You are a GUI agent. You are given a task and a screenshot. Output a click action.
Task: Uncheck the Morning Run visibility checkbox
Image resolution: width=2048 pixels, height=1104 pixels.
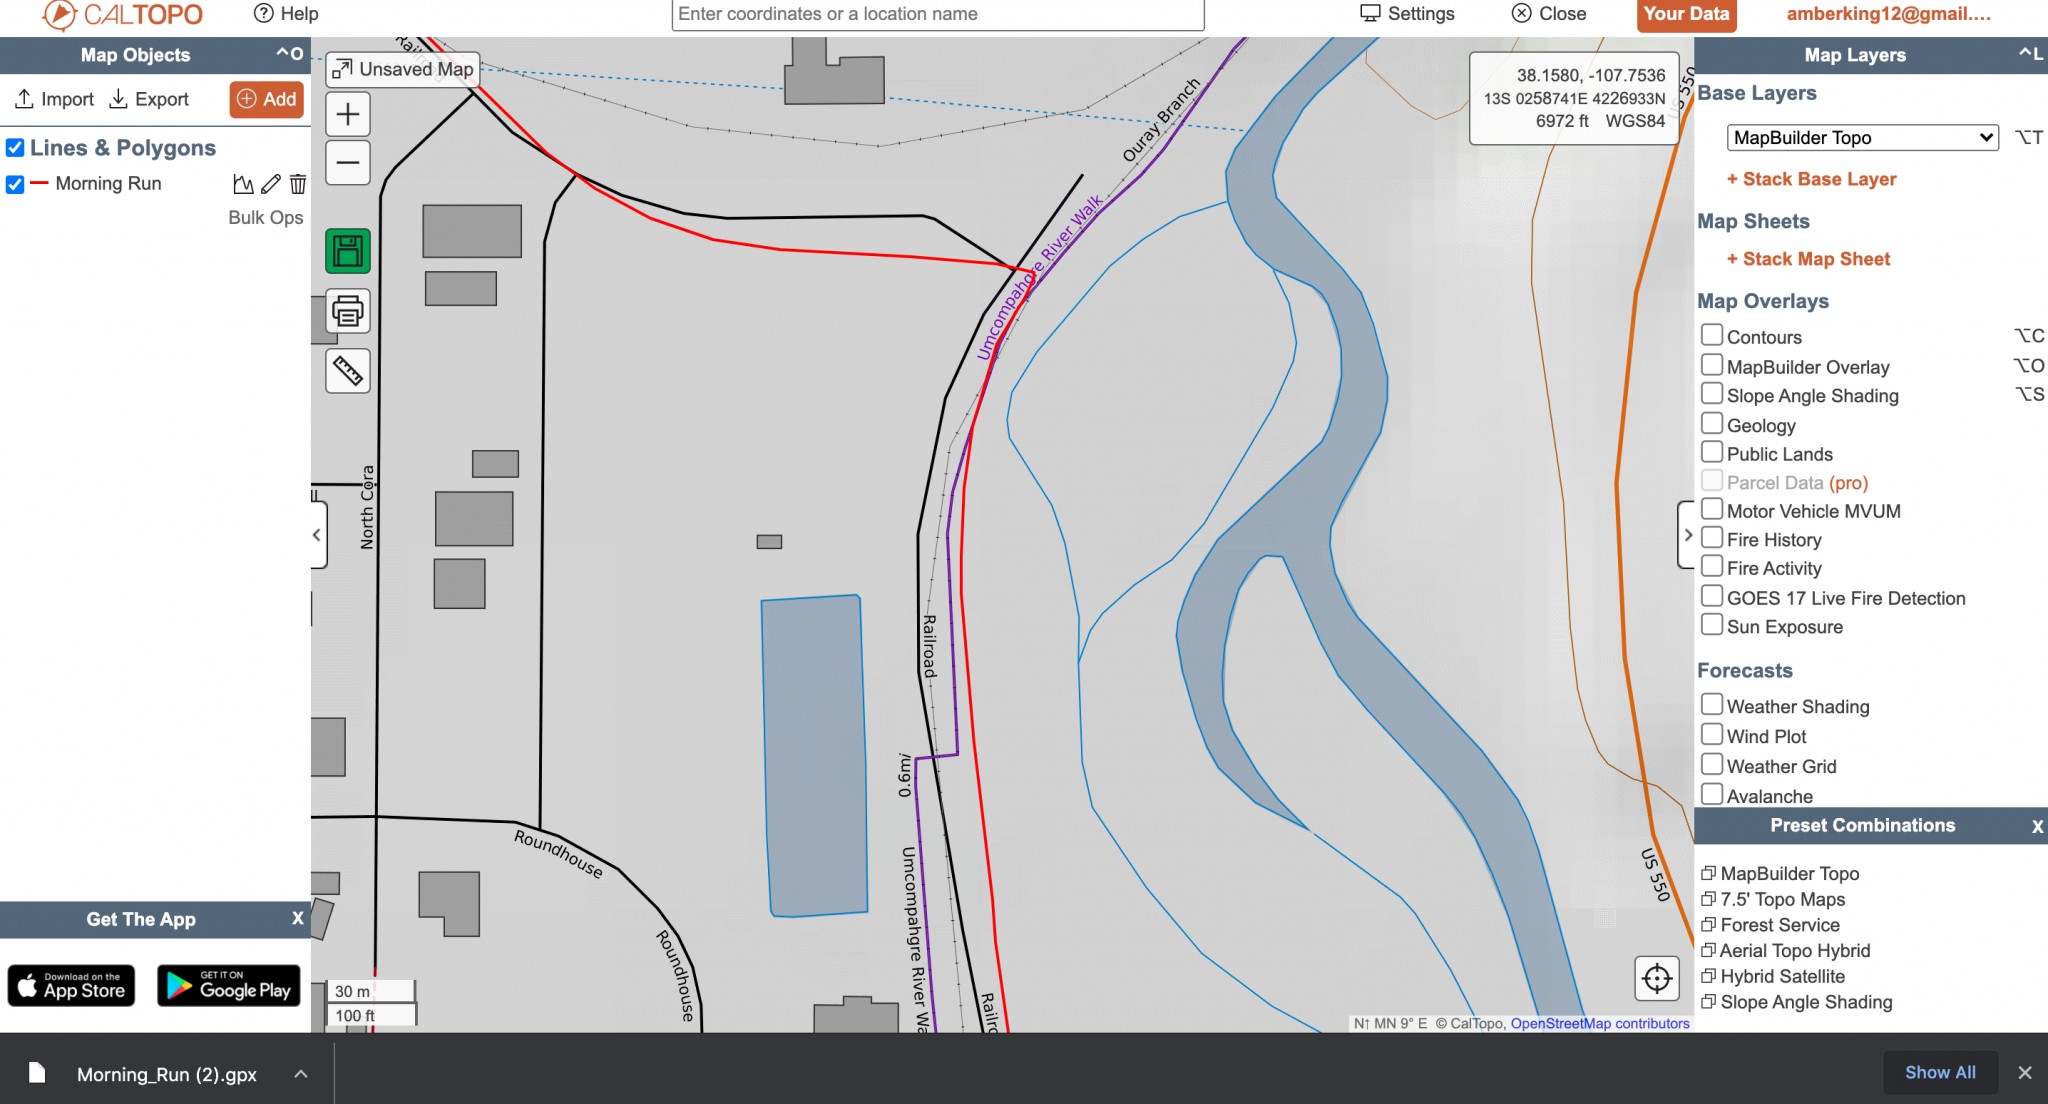[15, 184]
